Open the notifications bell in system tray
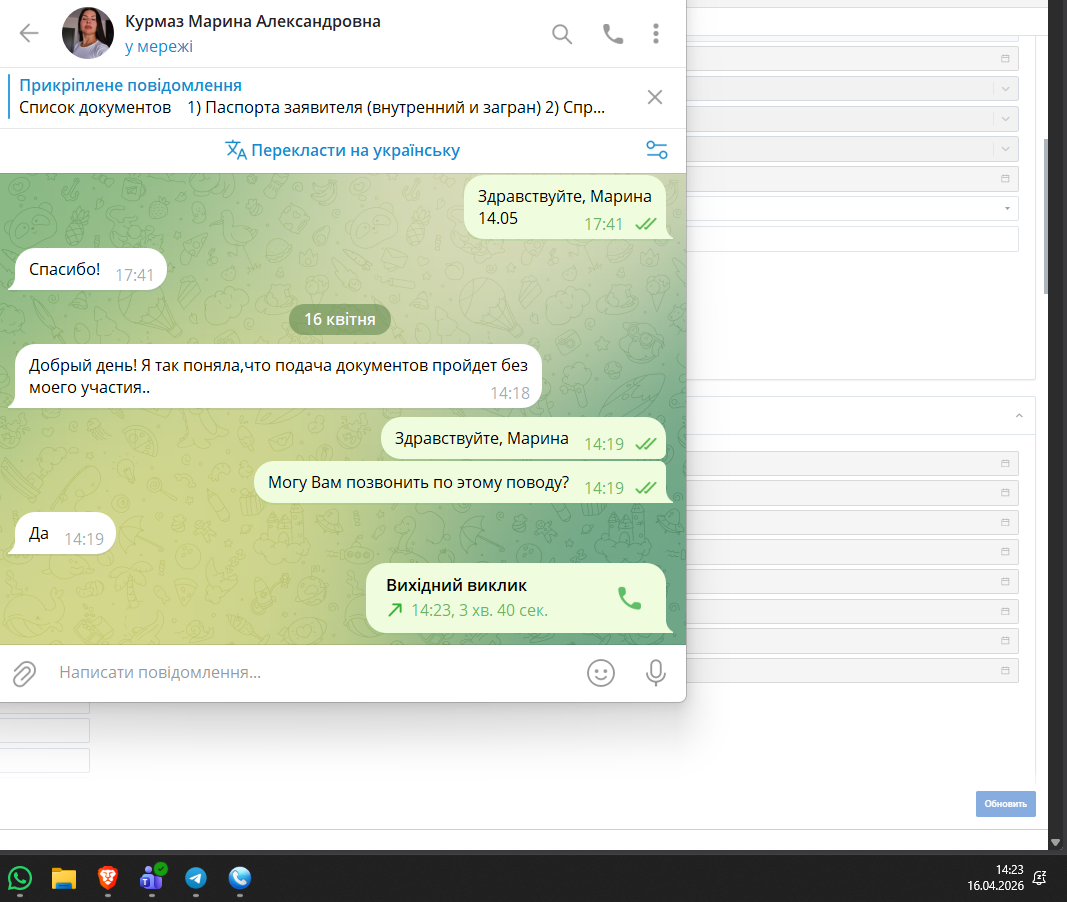The height and width of the screenshot is (902, 1067). 1039,878
